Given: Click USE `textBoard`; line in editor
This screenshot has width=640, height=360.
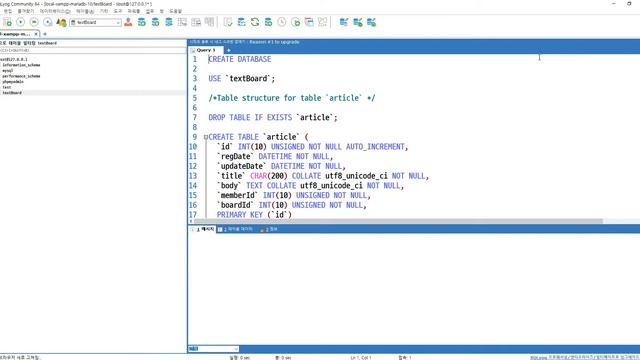Looking at the screenshot, I should pos(242,78).
